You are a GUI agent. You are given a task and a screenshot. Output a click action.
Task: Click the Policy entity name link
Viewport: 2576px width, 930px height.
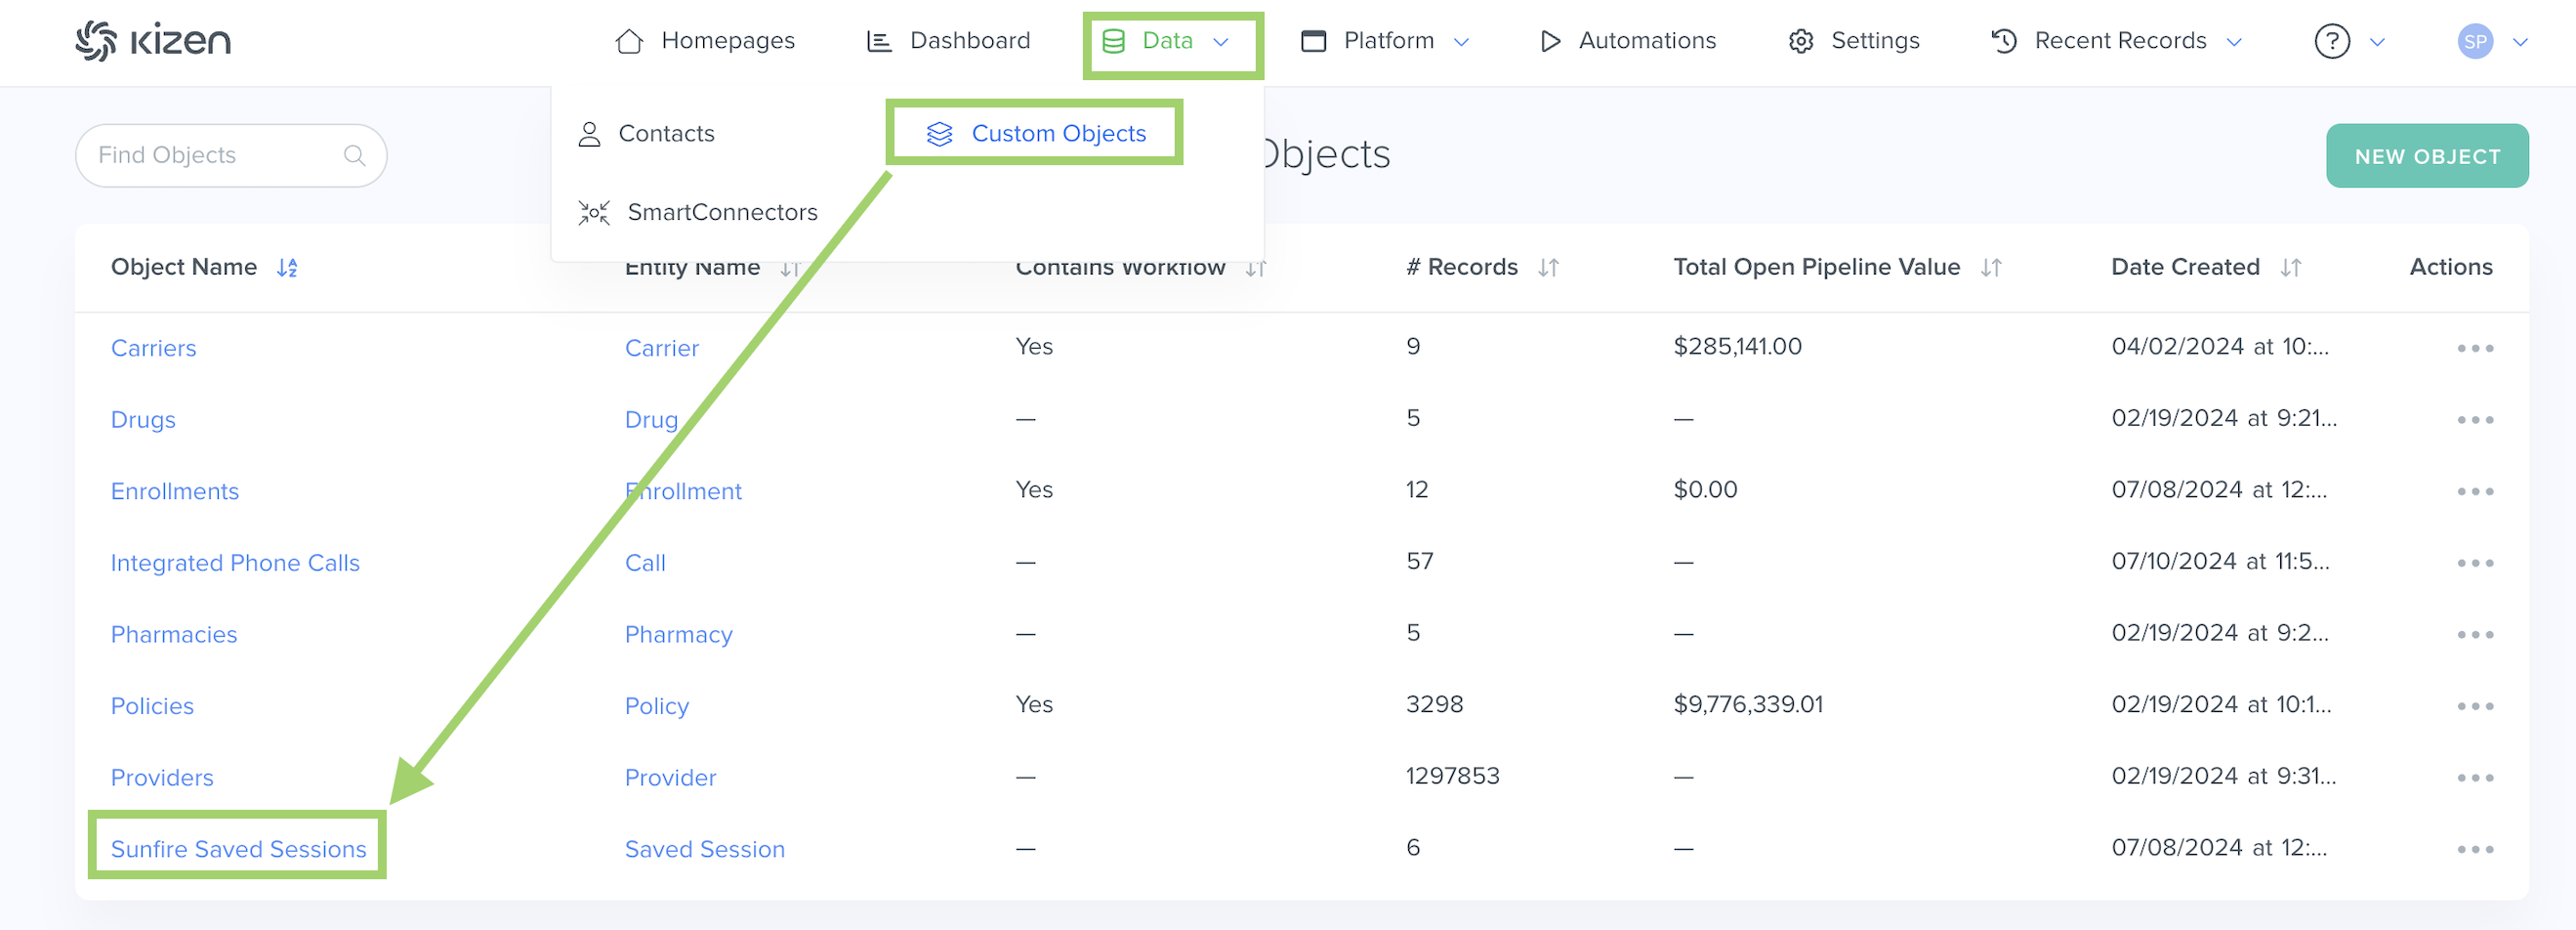click(x=657, y=706)
